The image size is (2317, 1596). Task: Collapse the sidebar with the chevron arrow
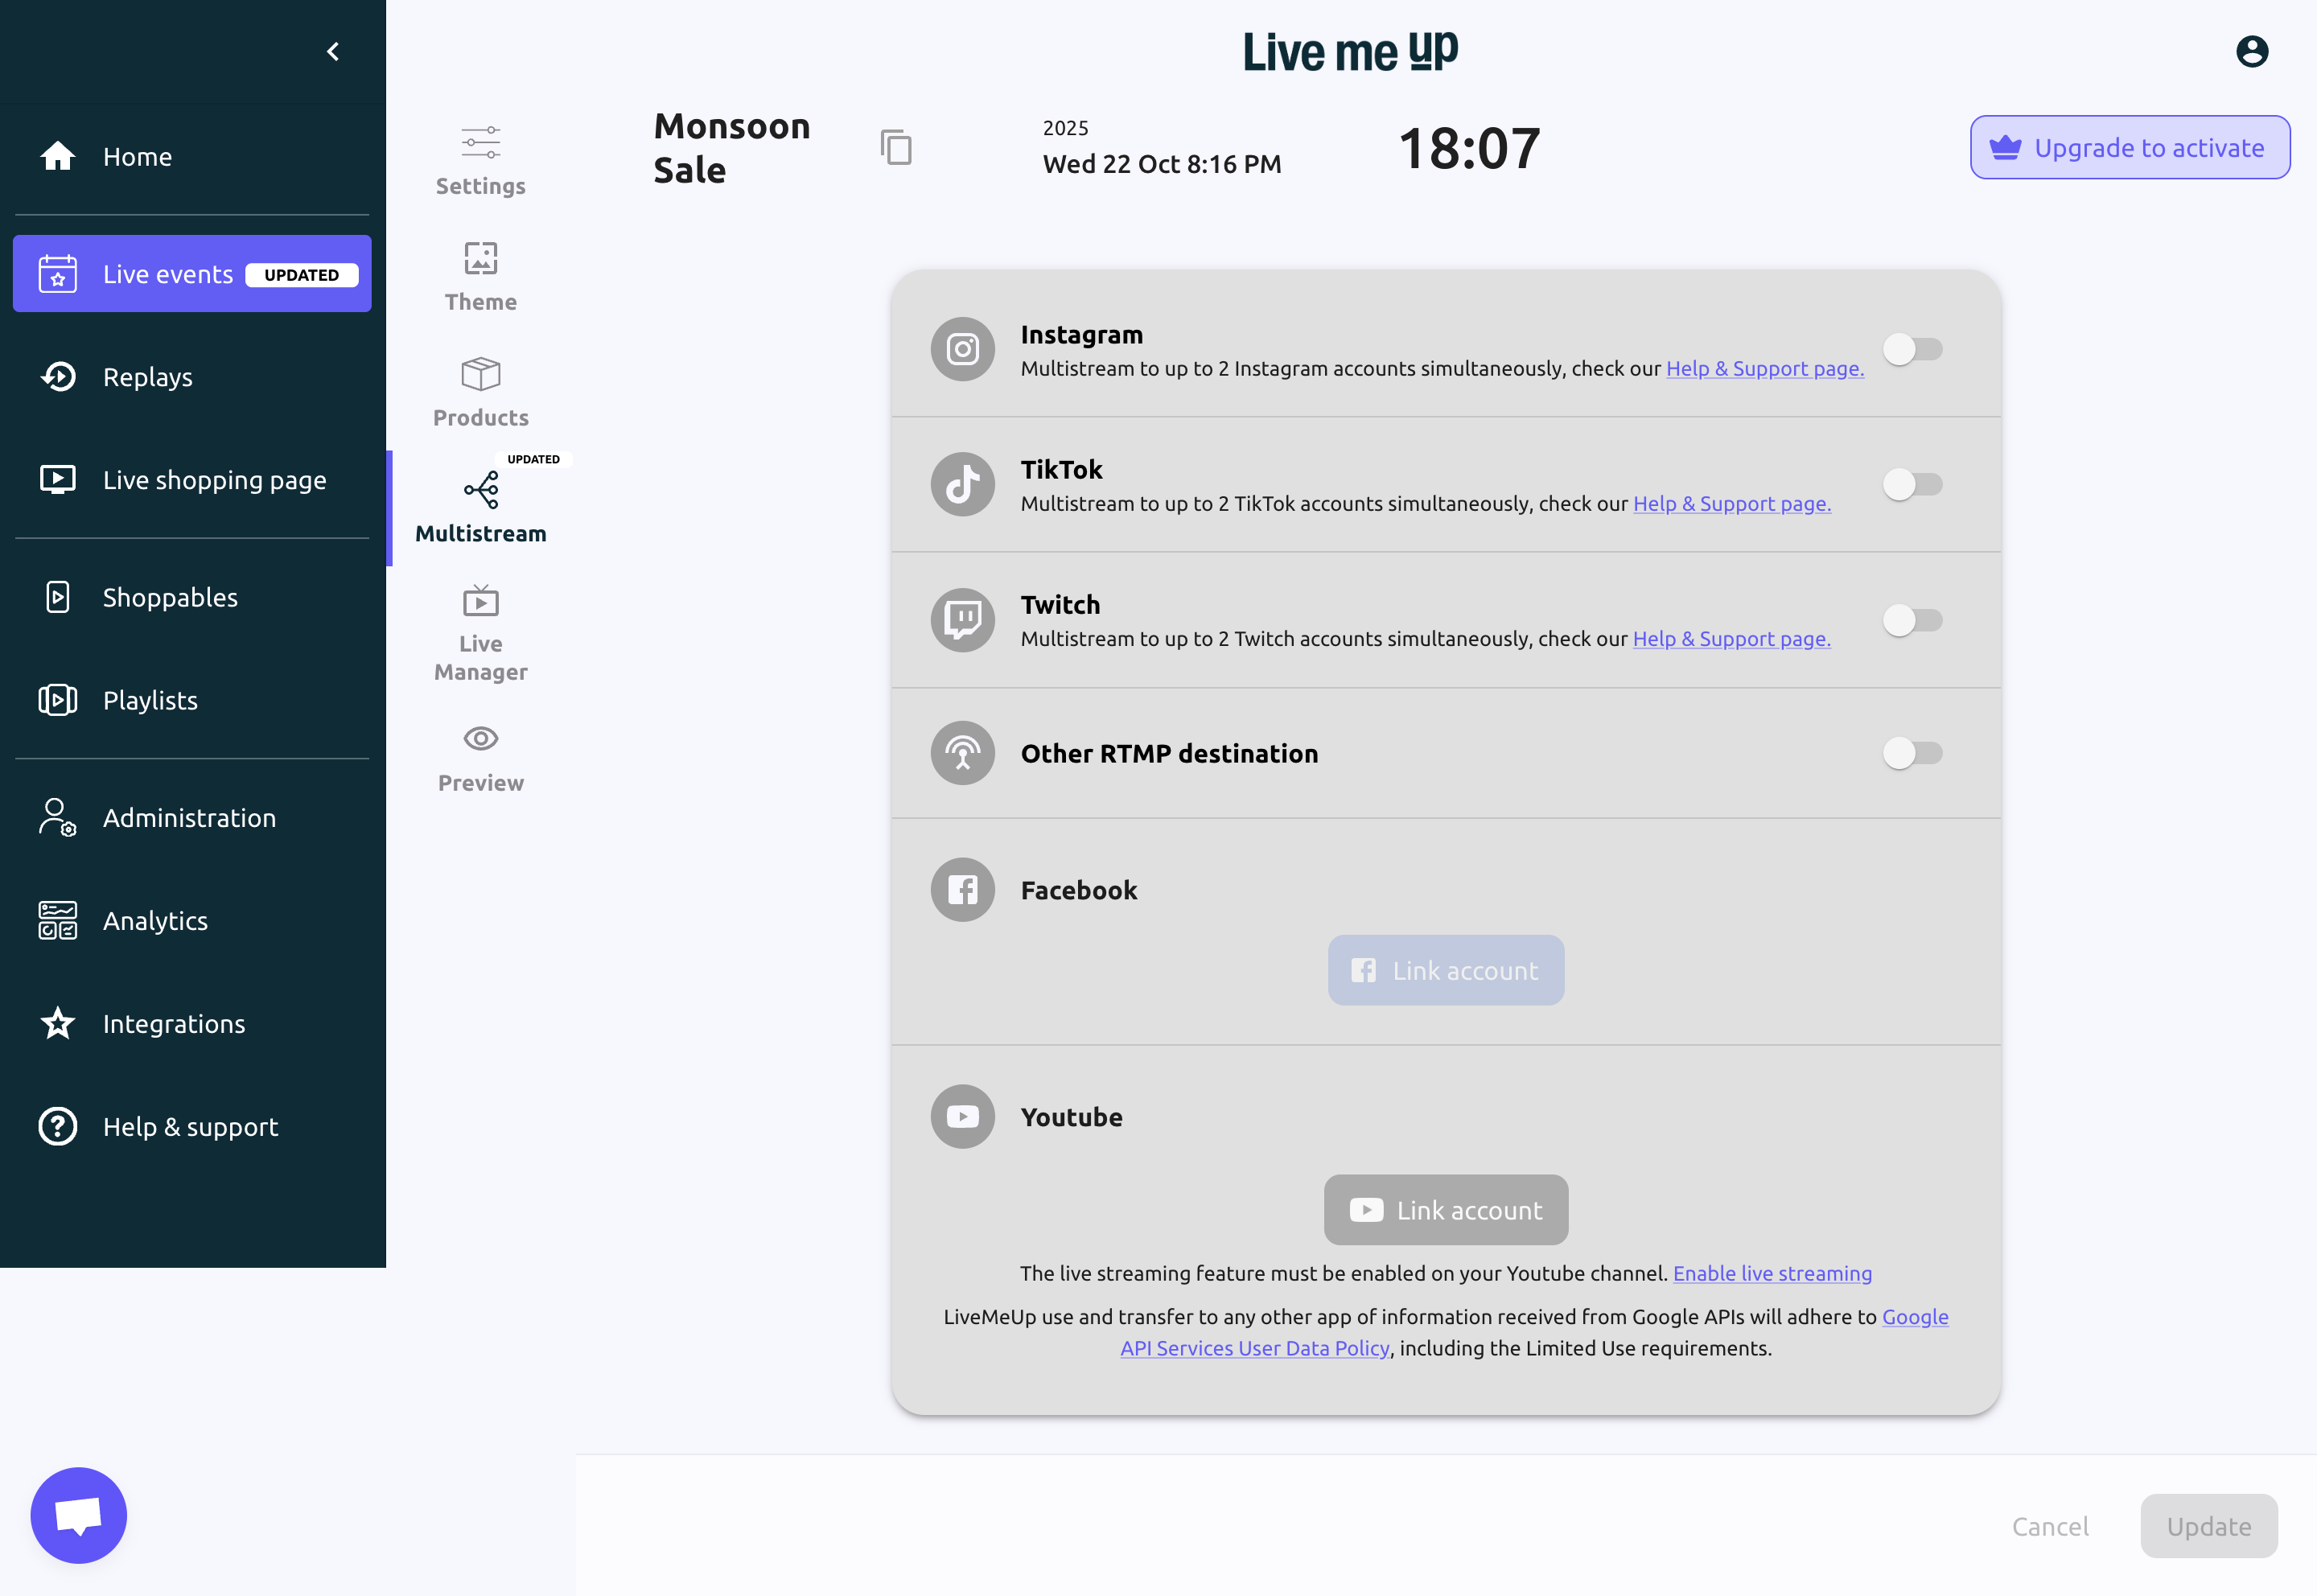(333, 52)
